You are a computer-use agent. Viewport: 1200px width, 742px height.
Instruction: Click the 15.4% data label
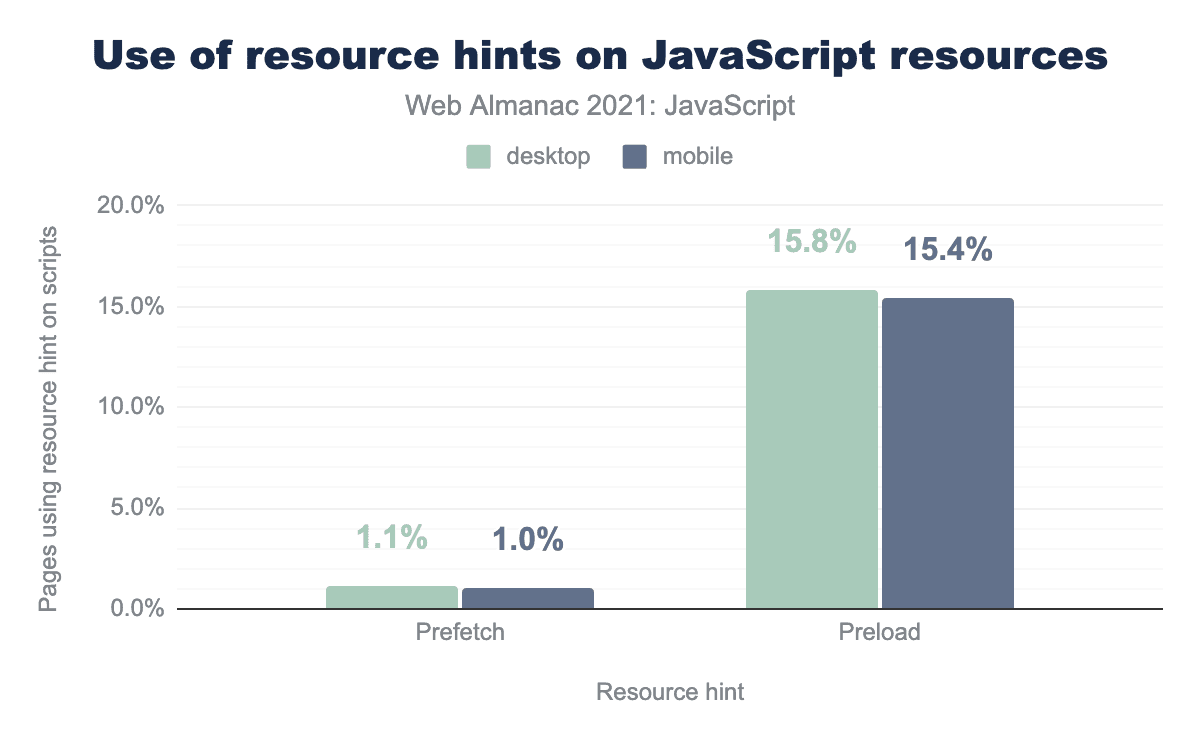(x=948, y=249)
